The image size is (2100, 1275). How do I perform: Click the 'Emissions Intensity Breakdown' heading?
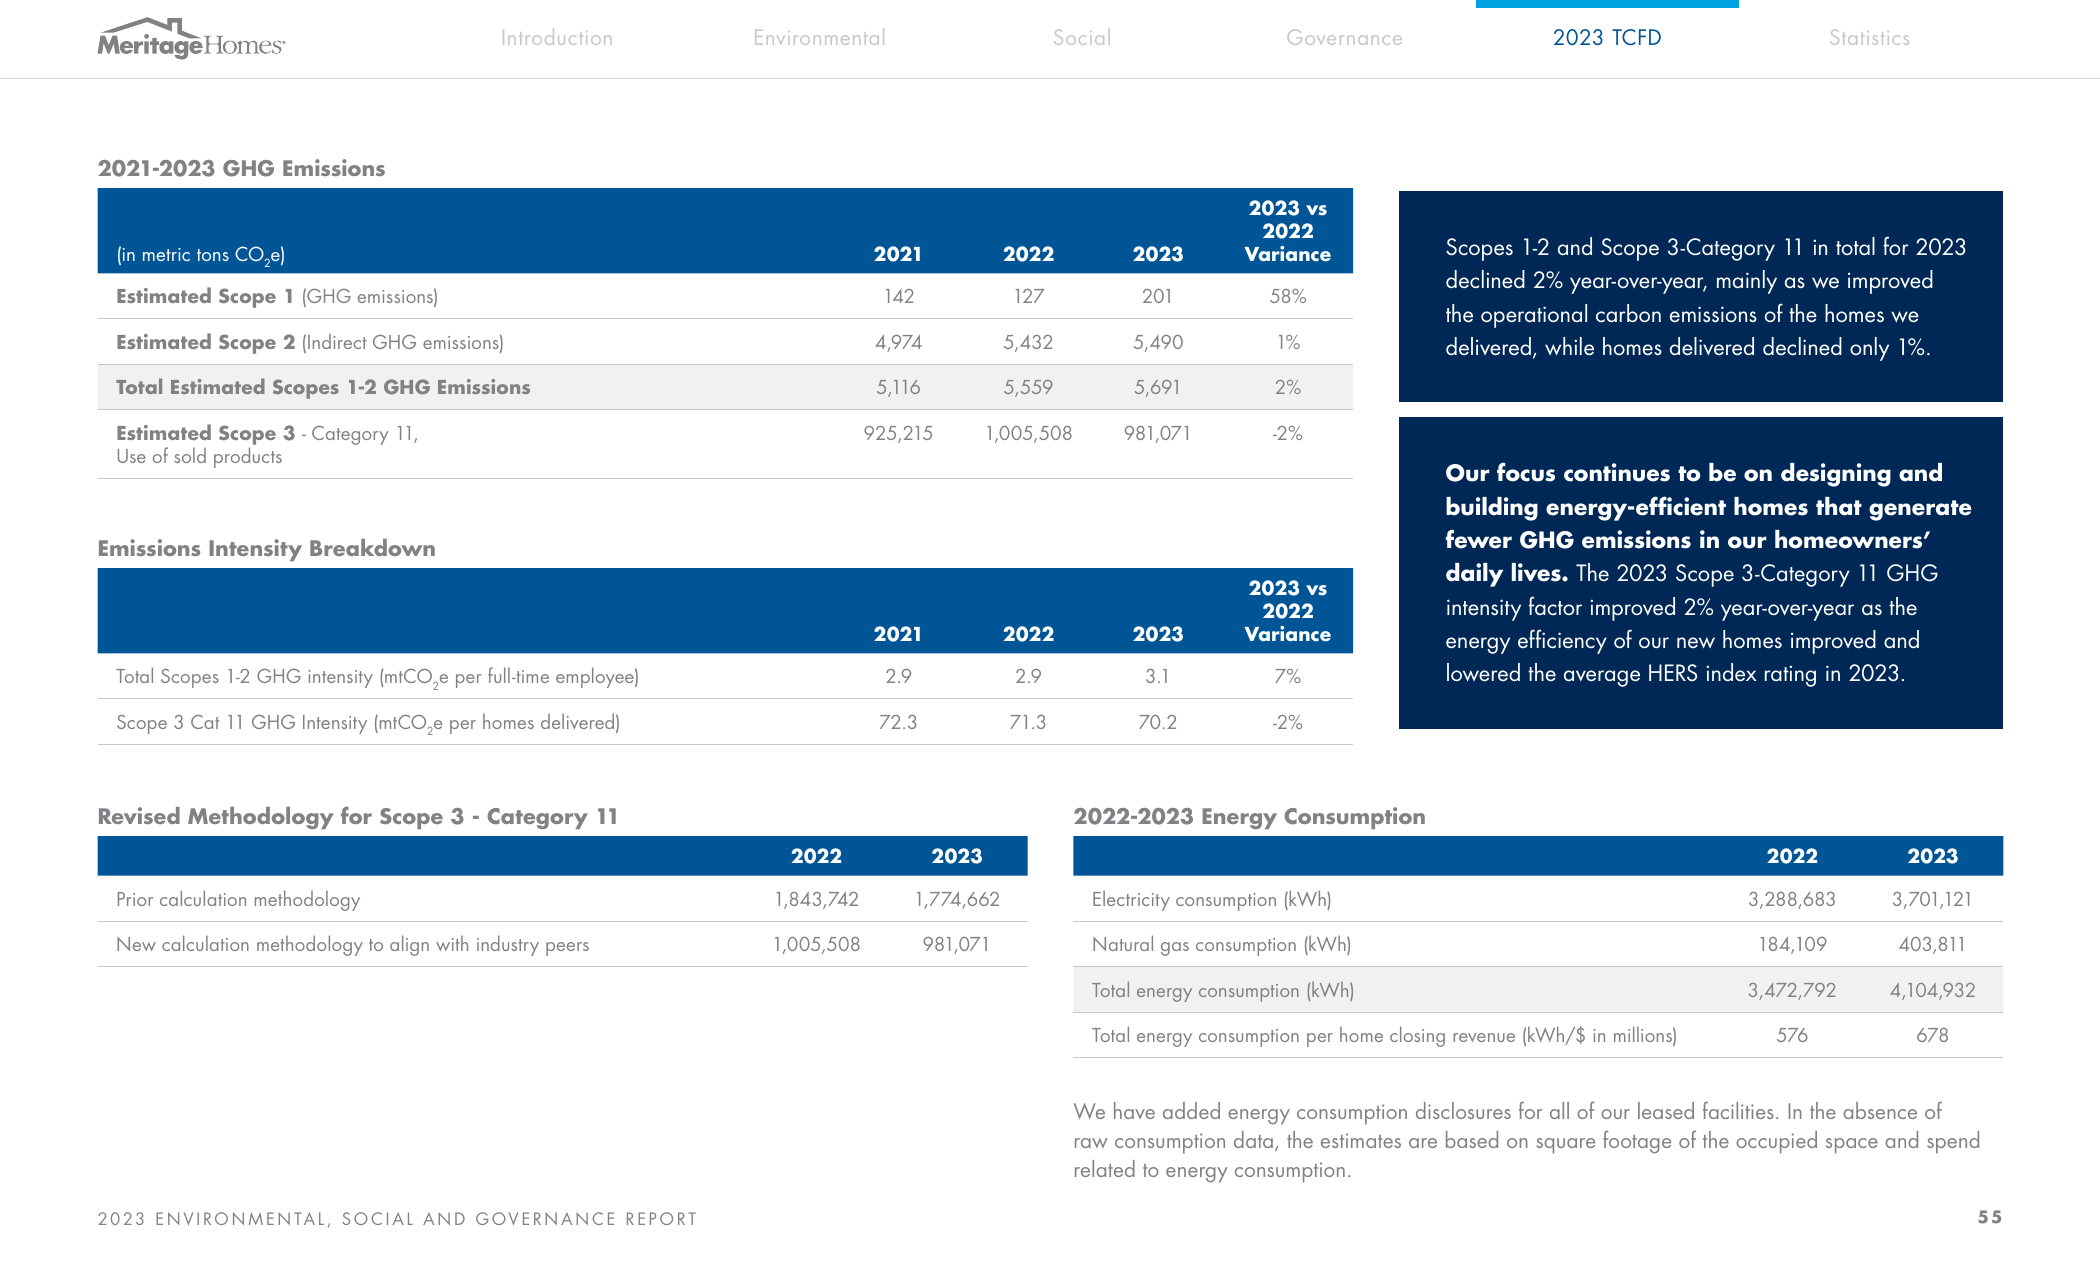pos(266,548)
